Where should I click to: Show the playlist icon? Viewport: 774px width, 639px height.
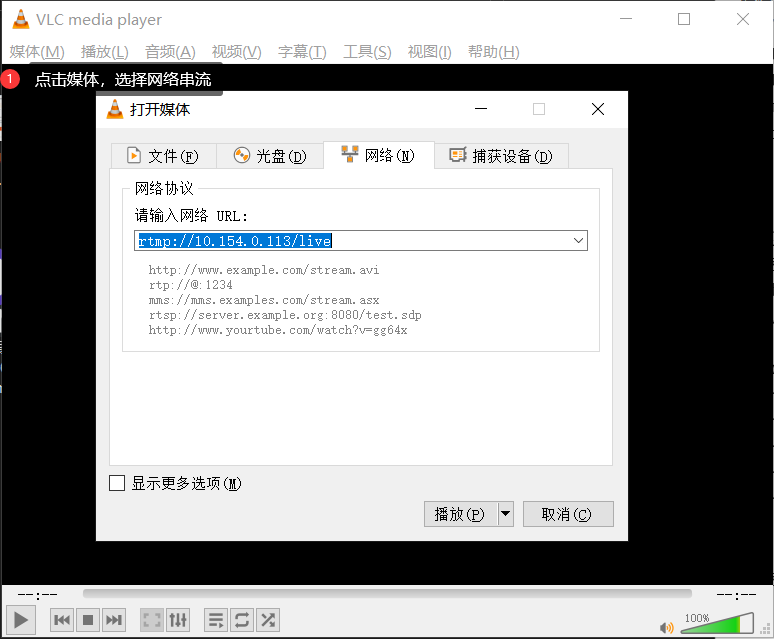tap(216, 620)
